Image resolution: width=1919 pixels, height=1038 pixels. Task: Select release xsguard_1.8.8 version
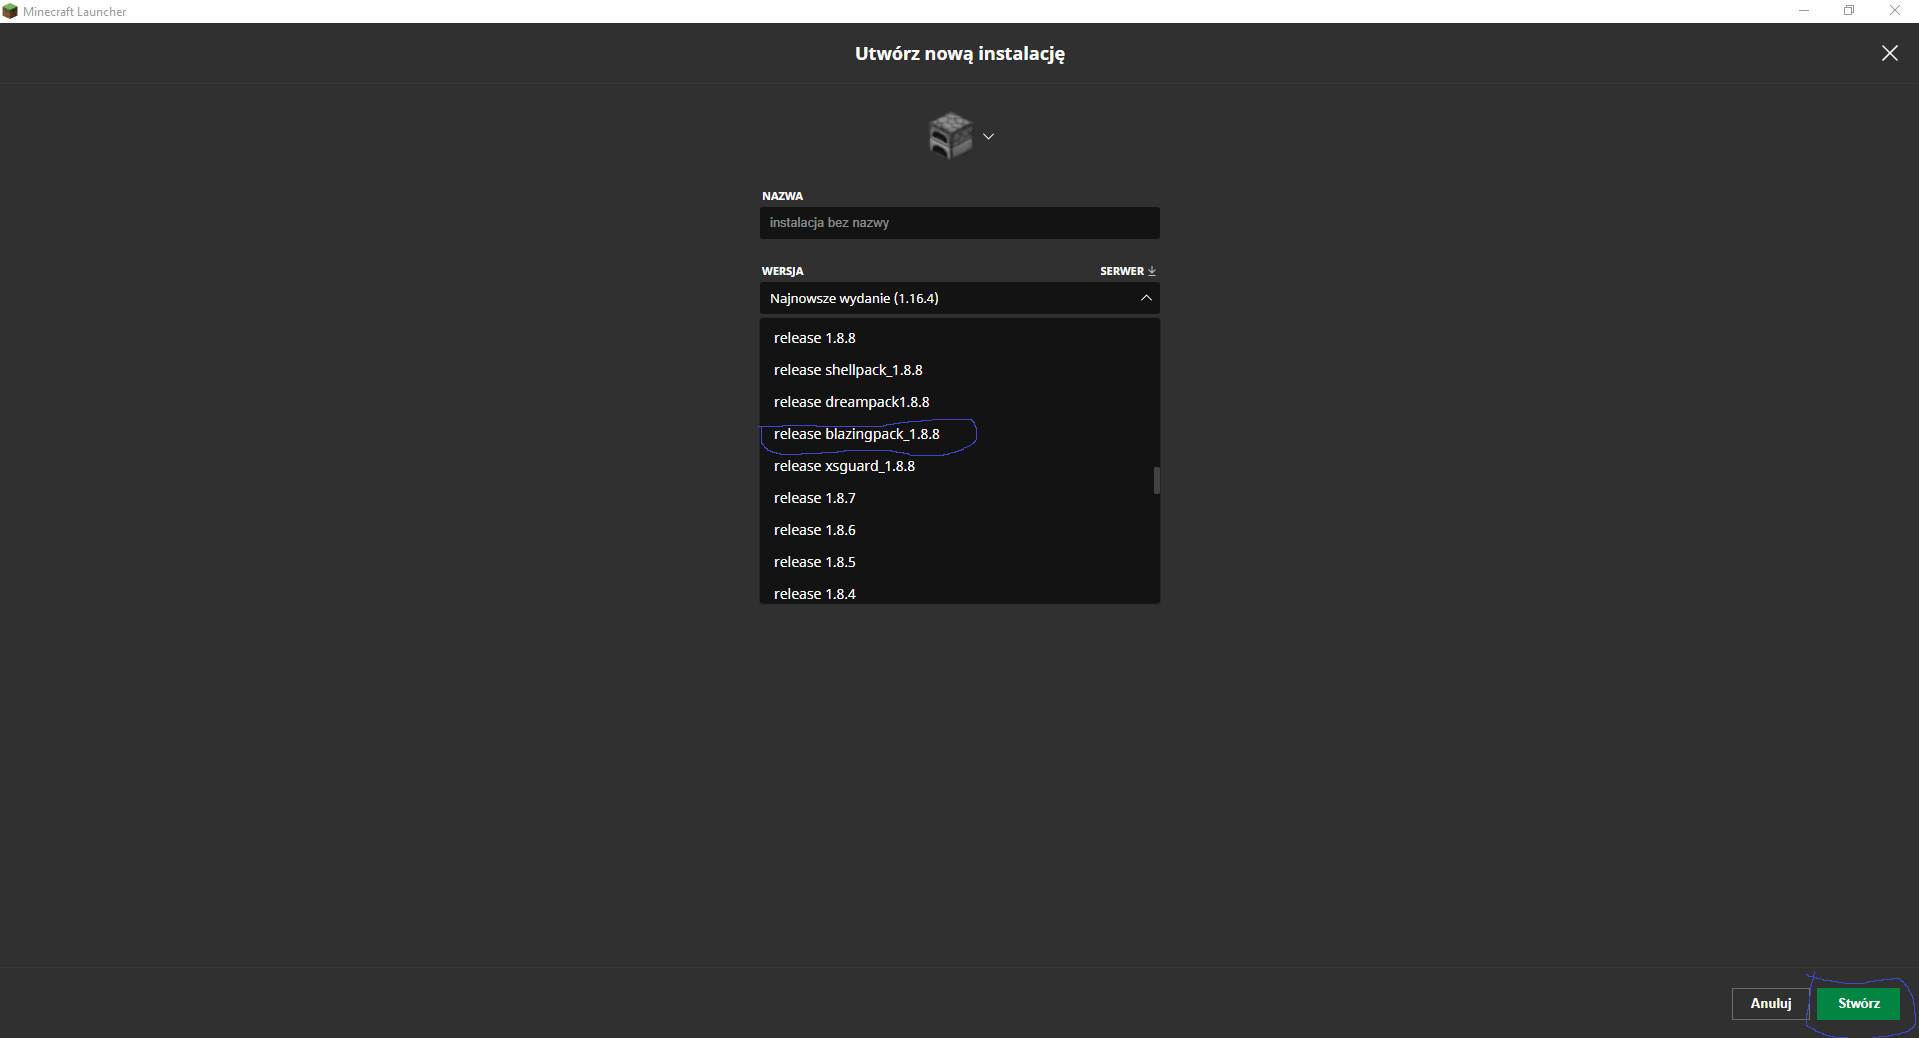click(959, 466)
